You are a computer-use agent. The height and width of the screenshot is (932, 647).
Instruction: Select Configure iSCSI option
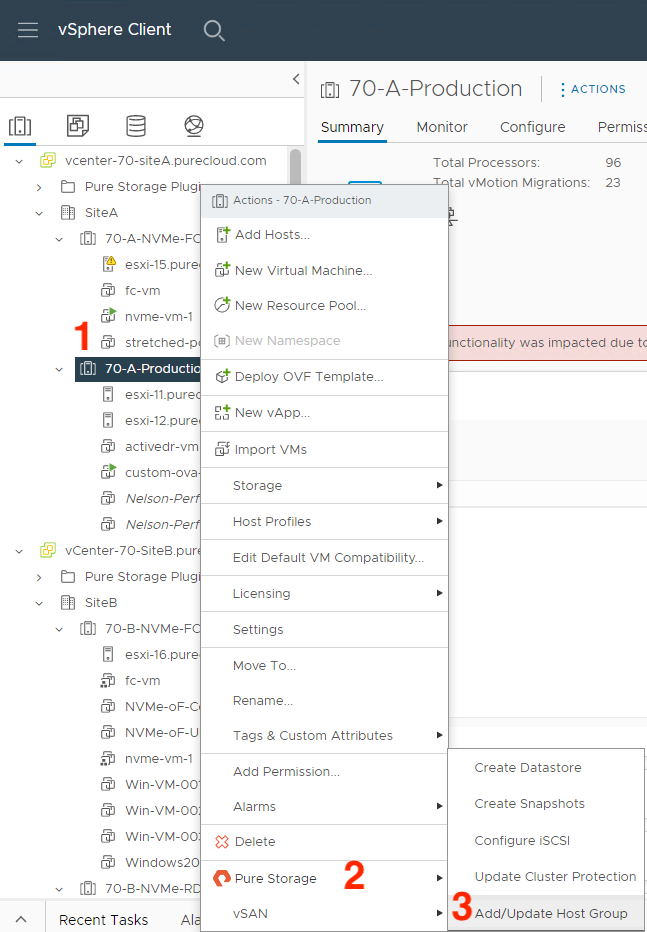coord(546,840)
